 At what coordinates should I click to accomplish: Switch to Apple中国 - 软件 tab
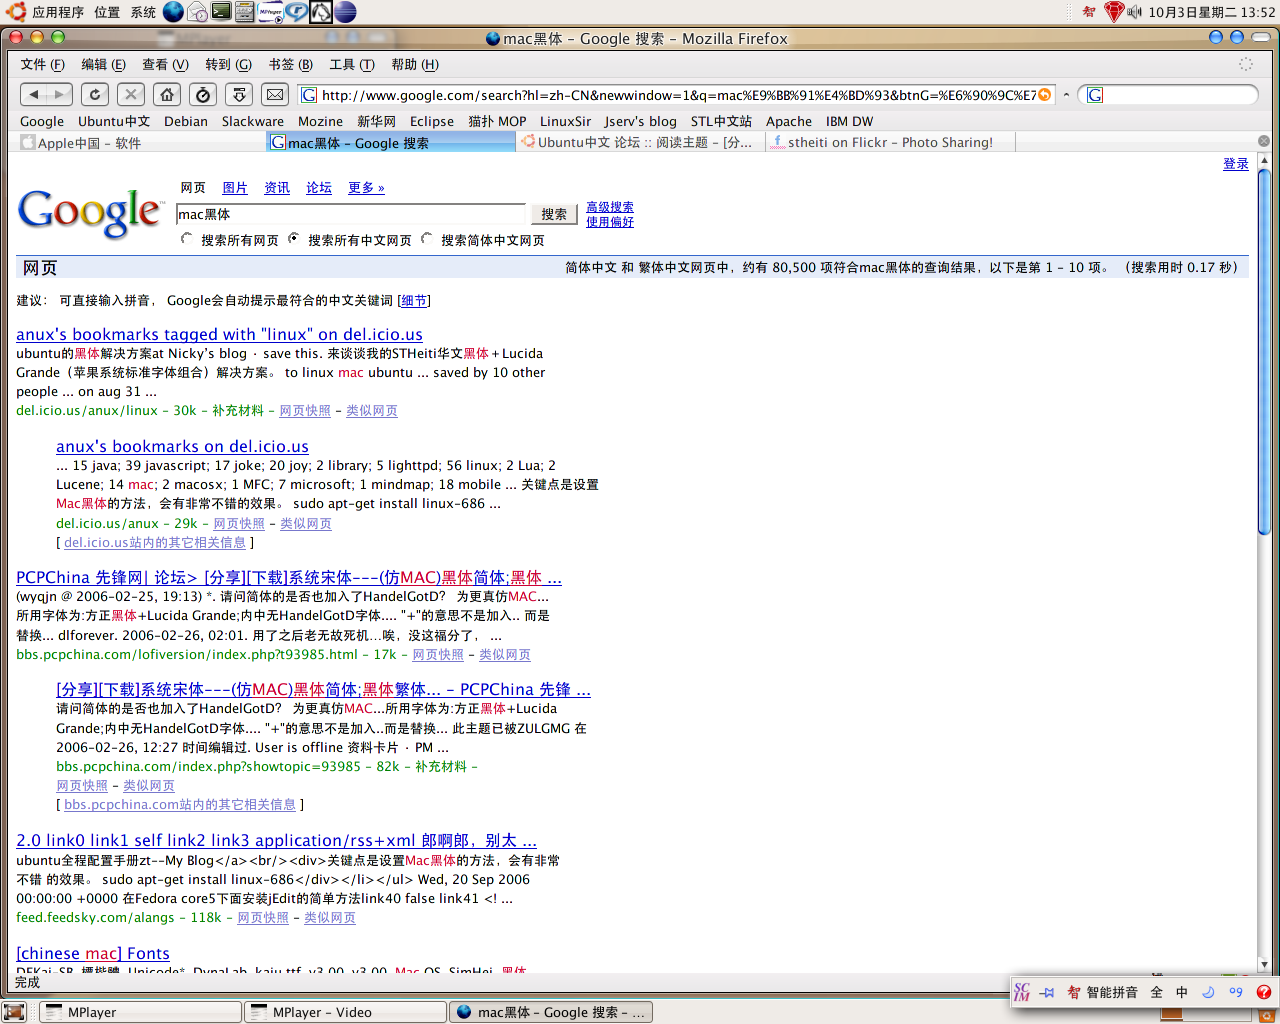[140, 143]
